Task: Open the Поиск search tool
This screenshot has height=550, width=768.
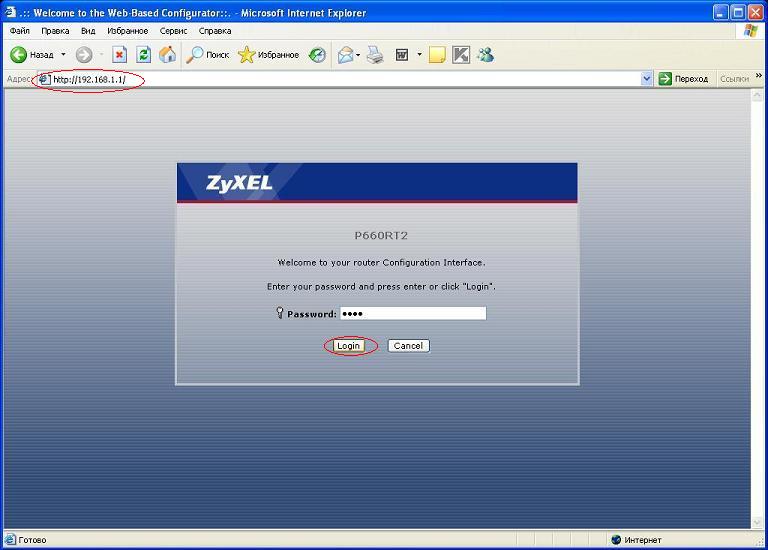Action: pos(208,54)
